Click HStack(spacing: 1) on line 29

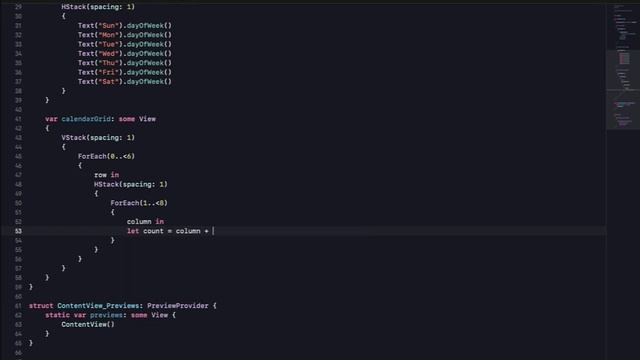98,7
